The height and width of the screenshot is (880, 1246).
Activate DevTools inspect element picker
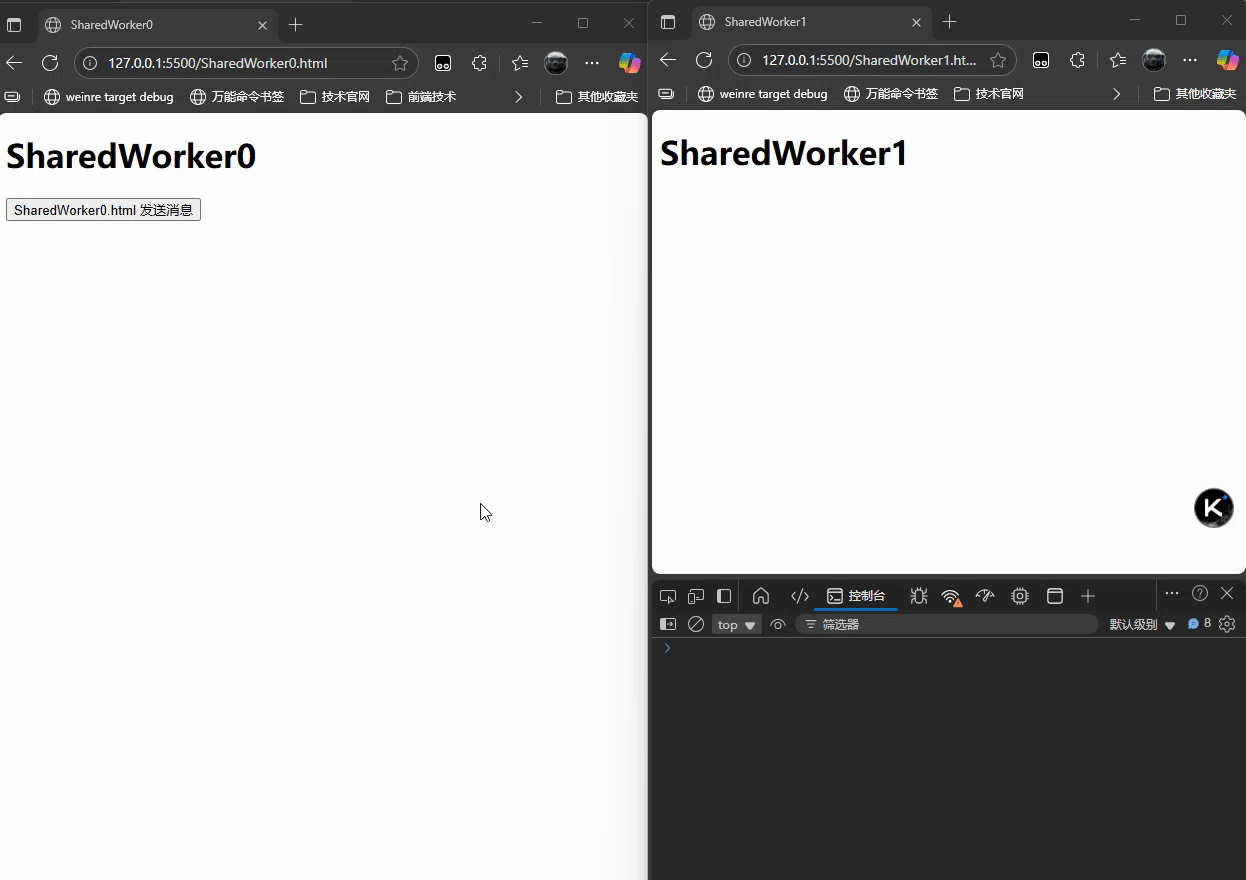668,596
